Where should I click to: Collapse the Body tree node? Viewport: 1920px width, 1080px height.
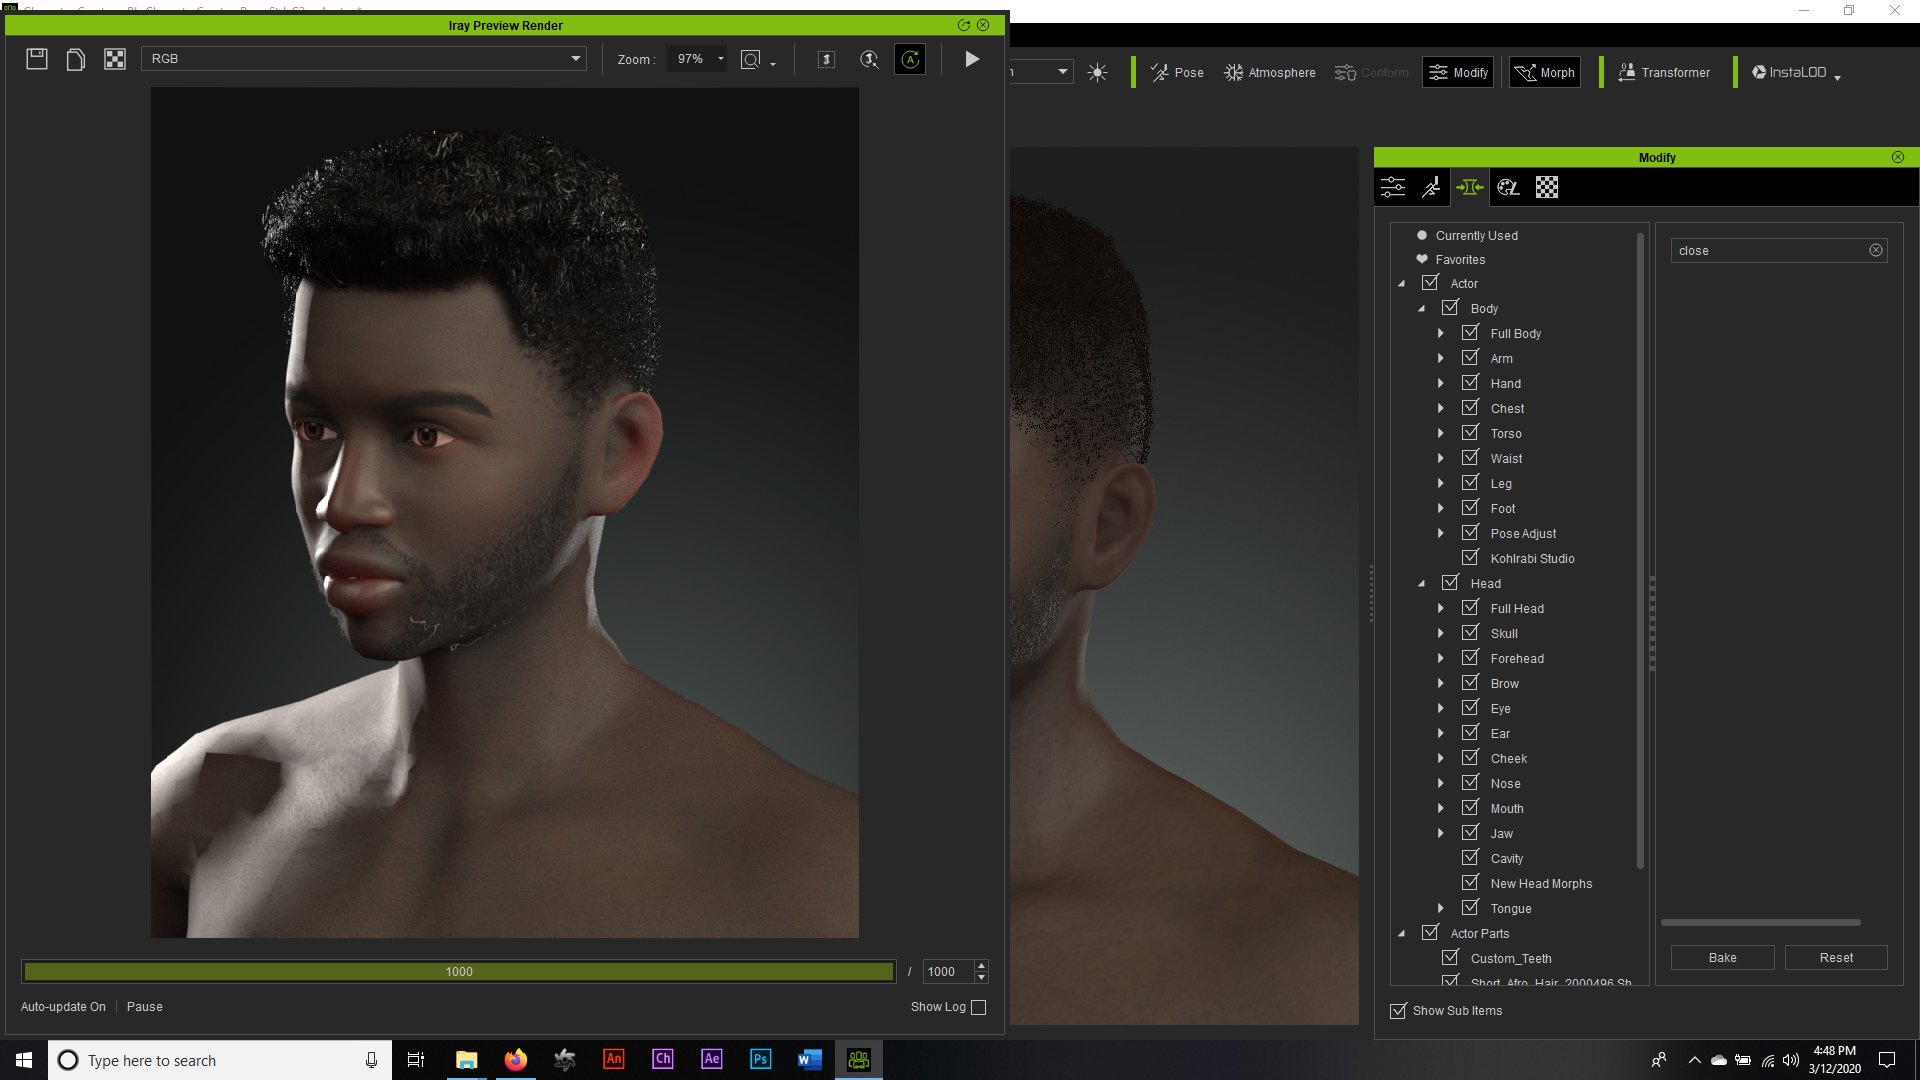[x=1422, y=309]
